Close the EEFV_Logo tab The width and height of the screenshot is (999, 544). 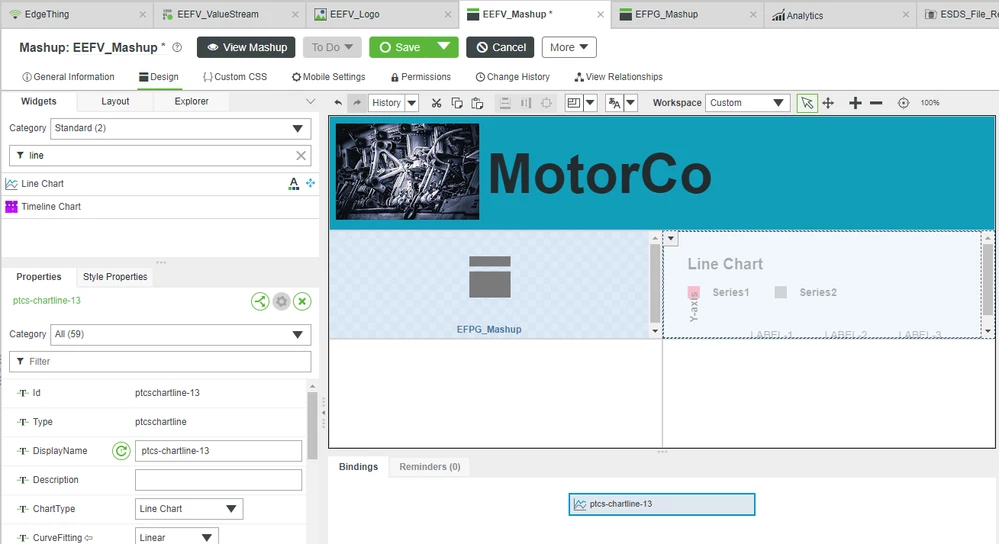coord(448,14)
